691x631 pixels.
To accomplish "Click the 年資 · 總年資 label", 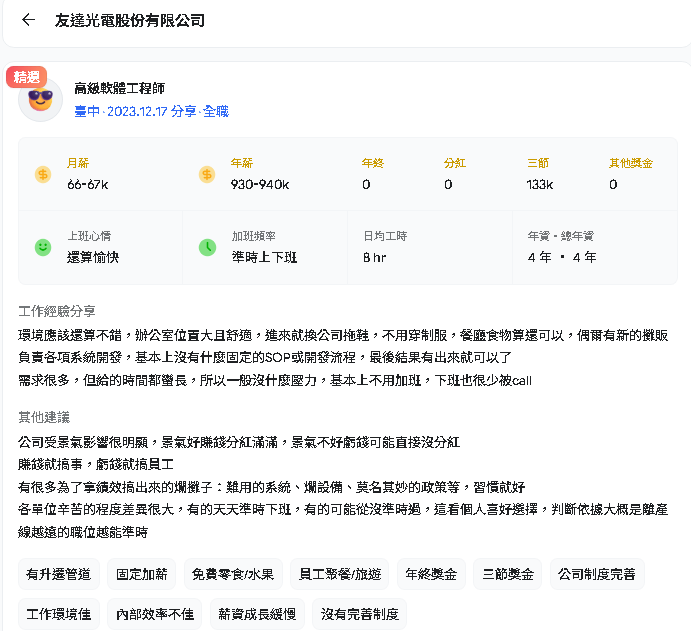I will click(x=561, y=236).
